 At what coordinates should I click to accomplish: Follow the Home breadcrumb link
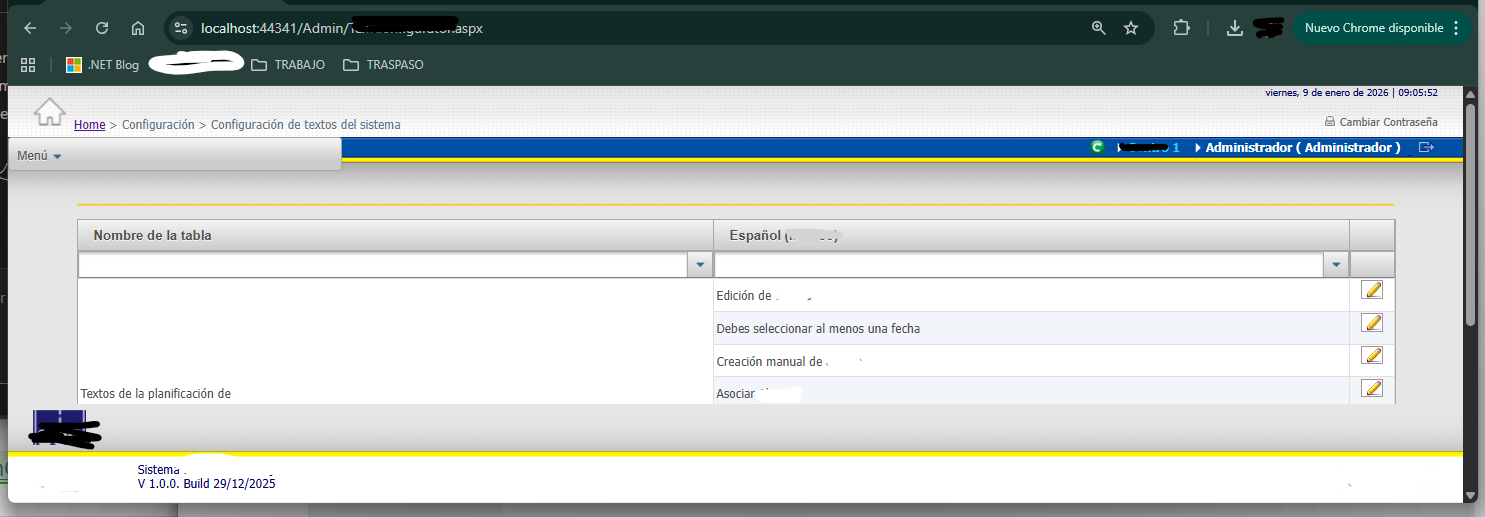[89, 125]
